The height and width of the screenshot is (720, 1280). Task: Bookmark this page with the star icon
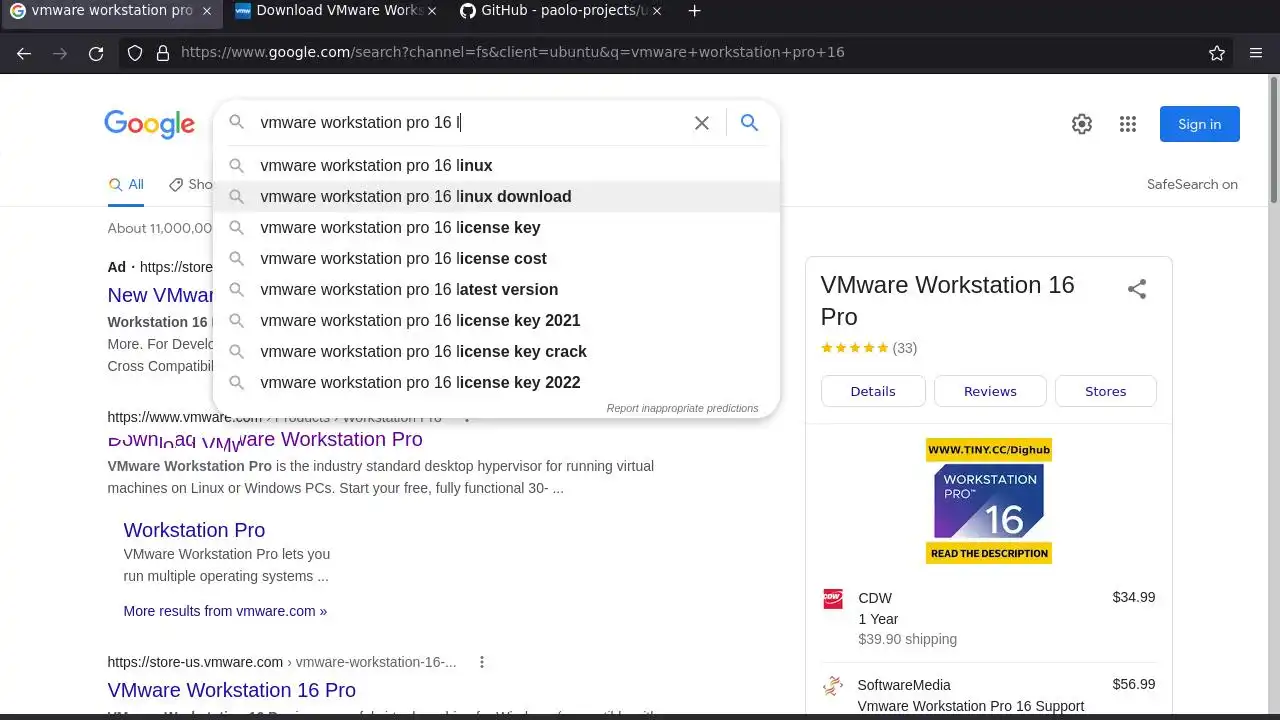pyautogui.click(x=1217, y=53)
